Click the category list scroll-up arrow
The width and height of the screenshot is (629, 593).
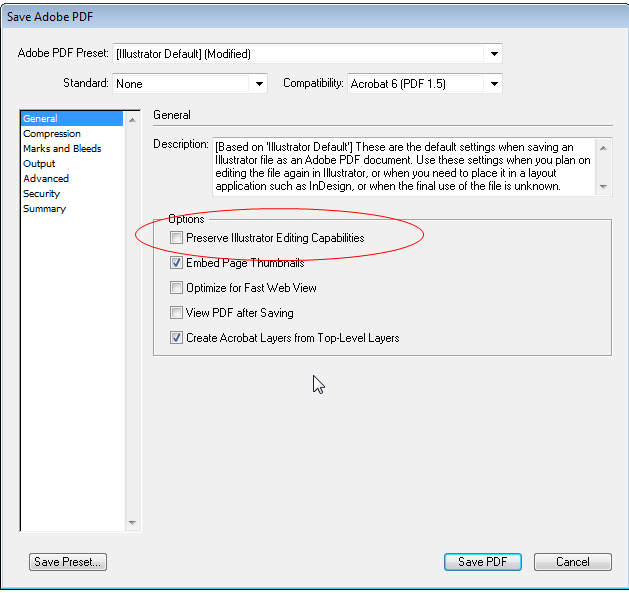[132, 120]
